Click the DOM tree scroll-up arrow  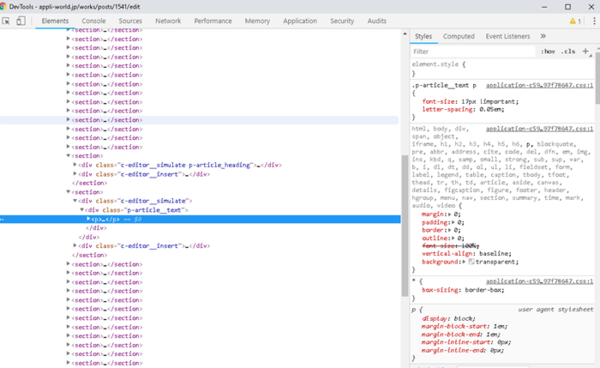pos(405,34)
